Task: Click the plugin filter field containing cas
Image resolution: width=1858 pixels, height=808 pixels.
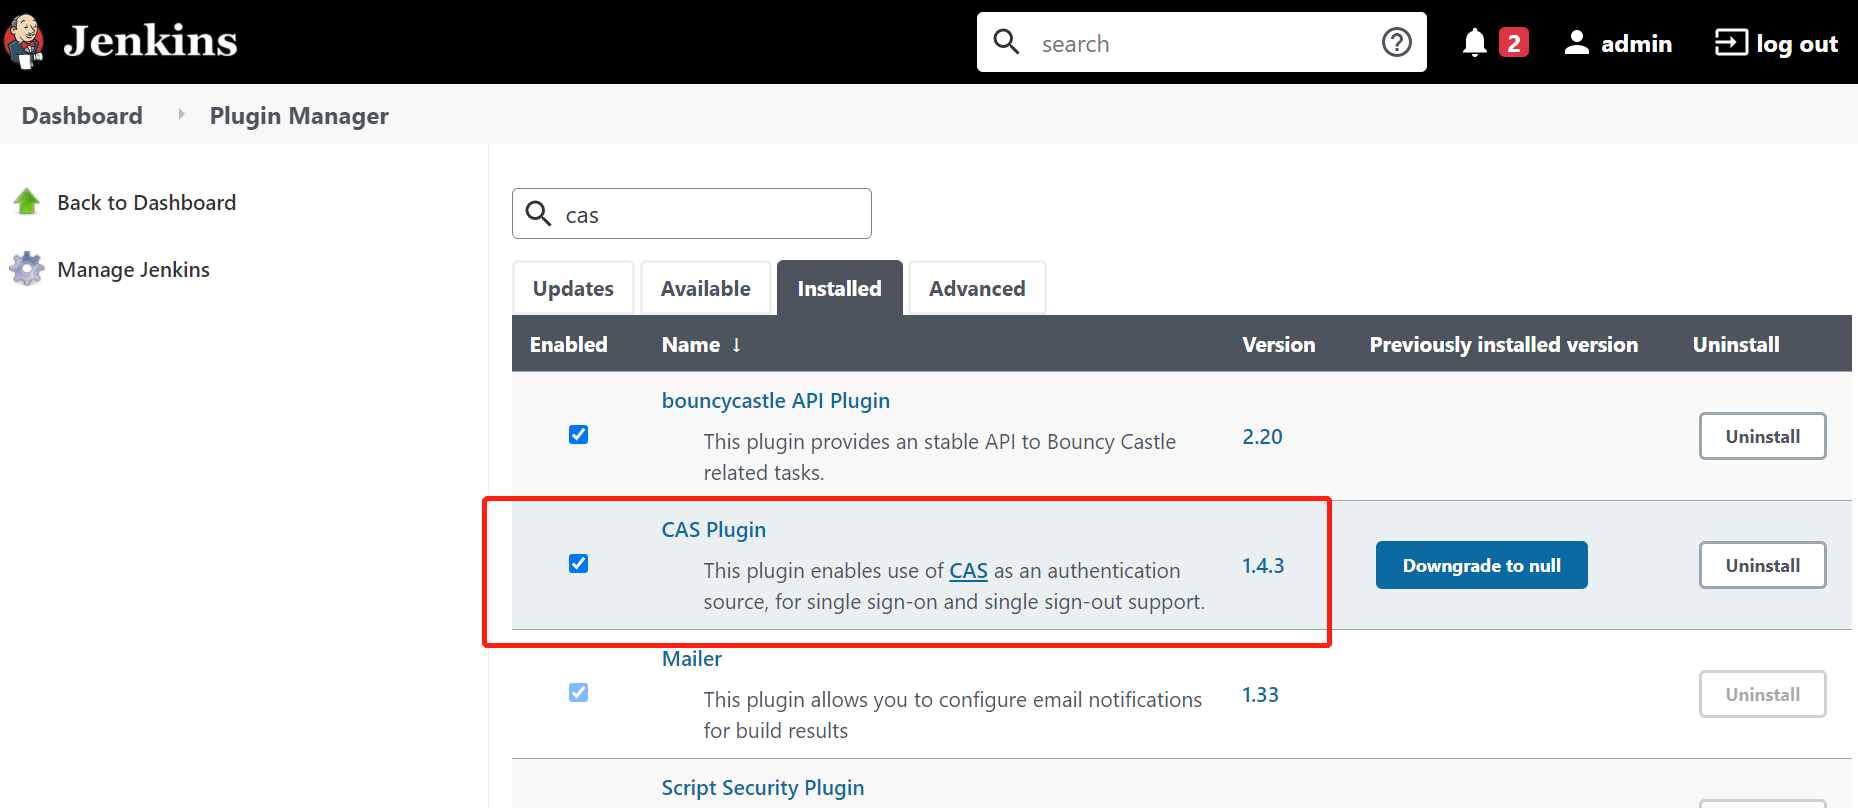Action: point(692,214)
